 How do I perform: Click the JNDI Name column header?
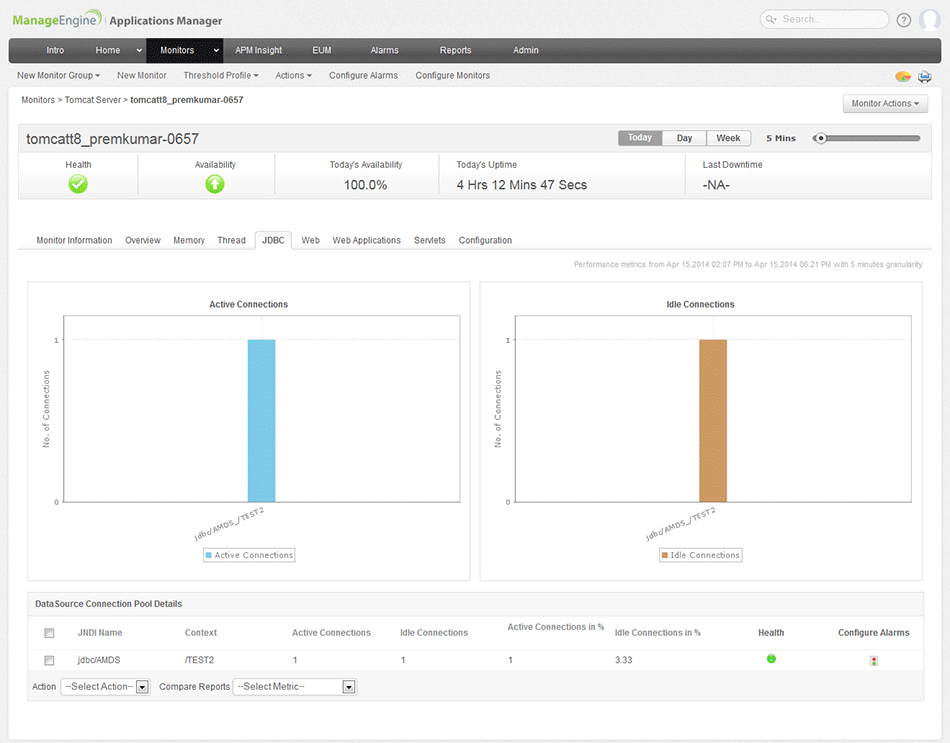click(x=100, y=633)
